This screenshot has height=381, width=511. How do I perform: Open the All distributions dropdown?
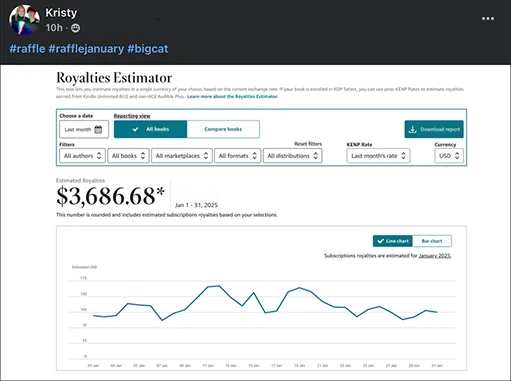coord(293,156)
